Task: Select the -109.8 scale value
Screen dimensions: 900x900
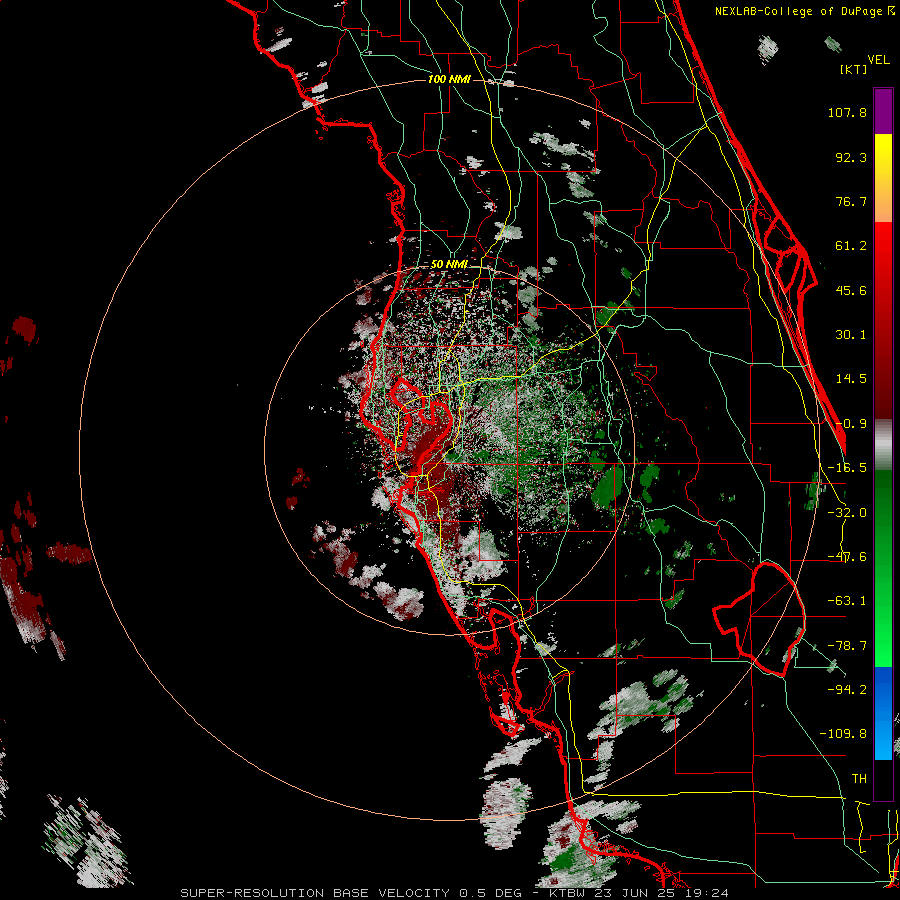Action: click(x=843, y=734)
